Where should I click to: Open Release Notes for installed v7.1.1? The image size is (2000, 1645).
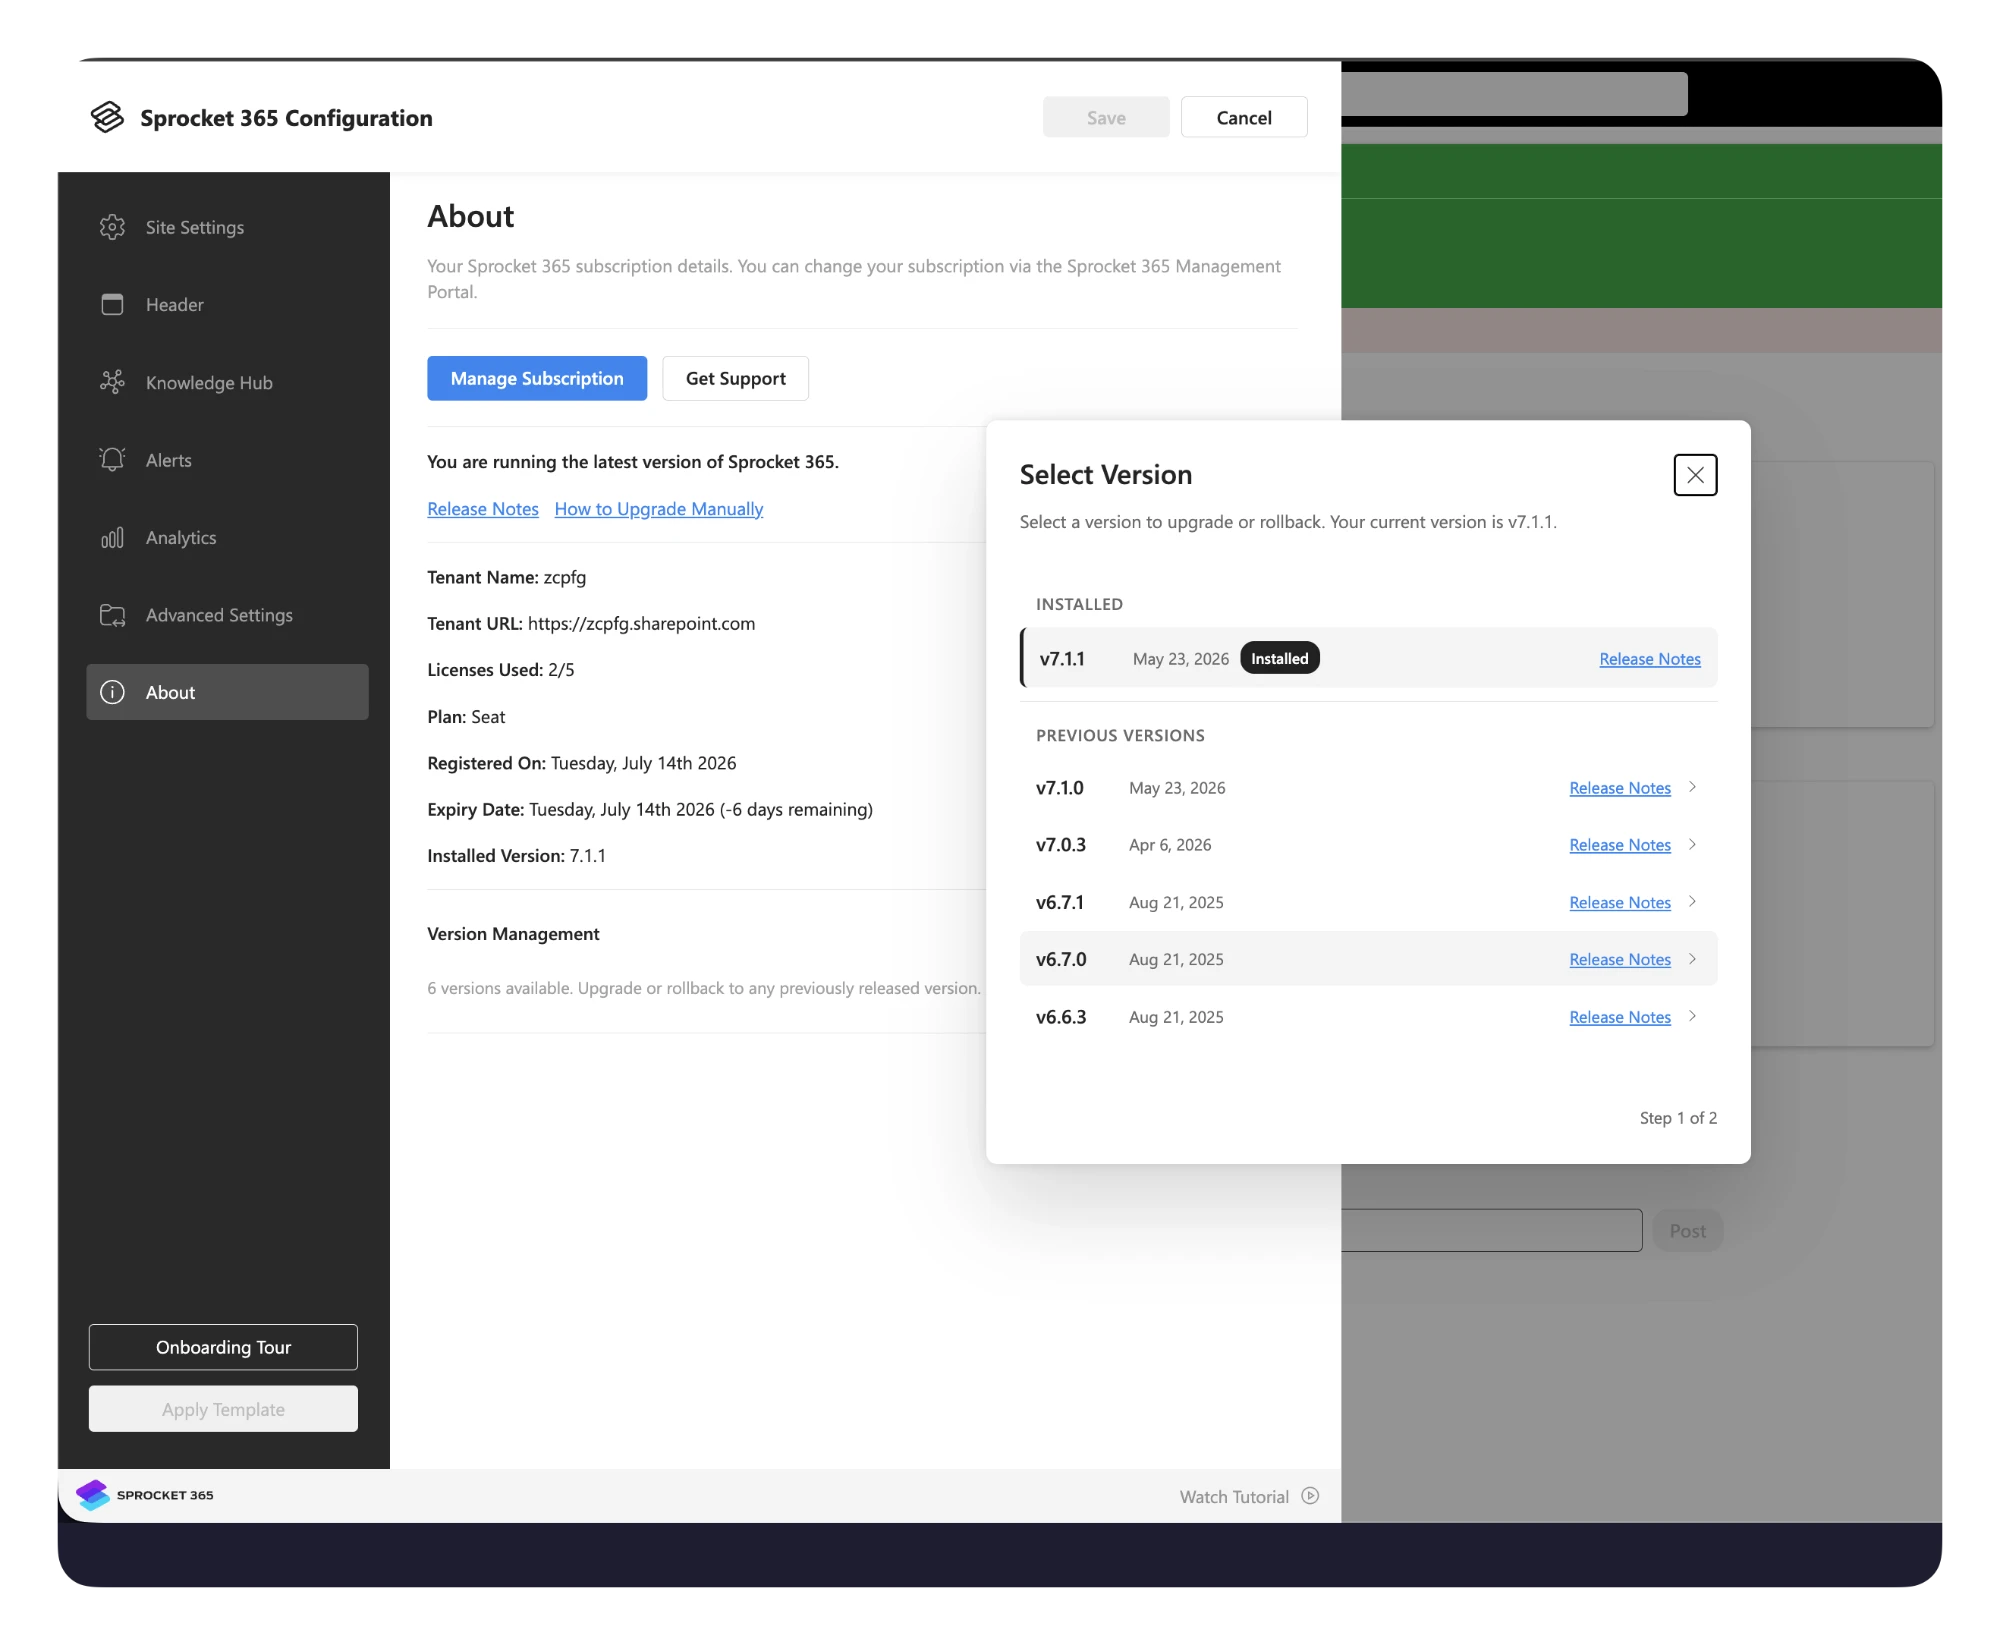point(1650,659)
